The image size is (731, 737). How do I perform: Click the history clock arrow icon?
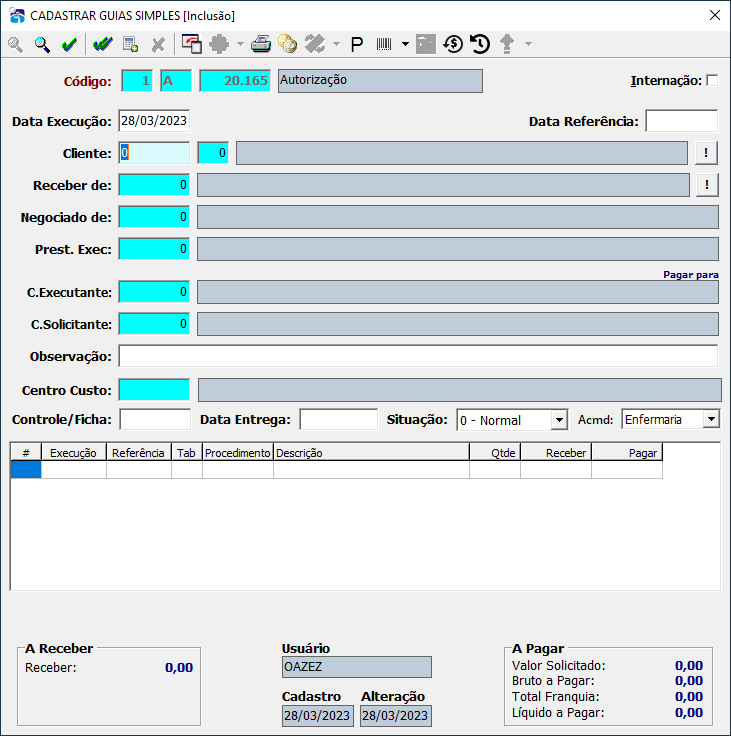[480, 44]
